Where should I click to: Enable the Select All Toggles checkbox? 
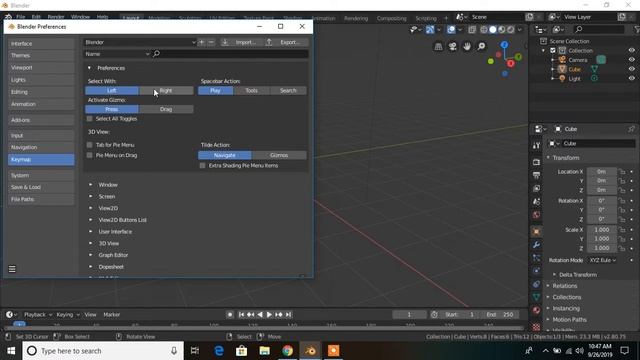(x=89, y=119)
